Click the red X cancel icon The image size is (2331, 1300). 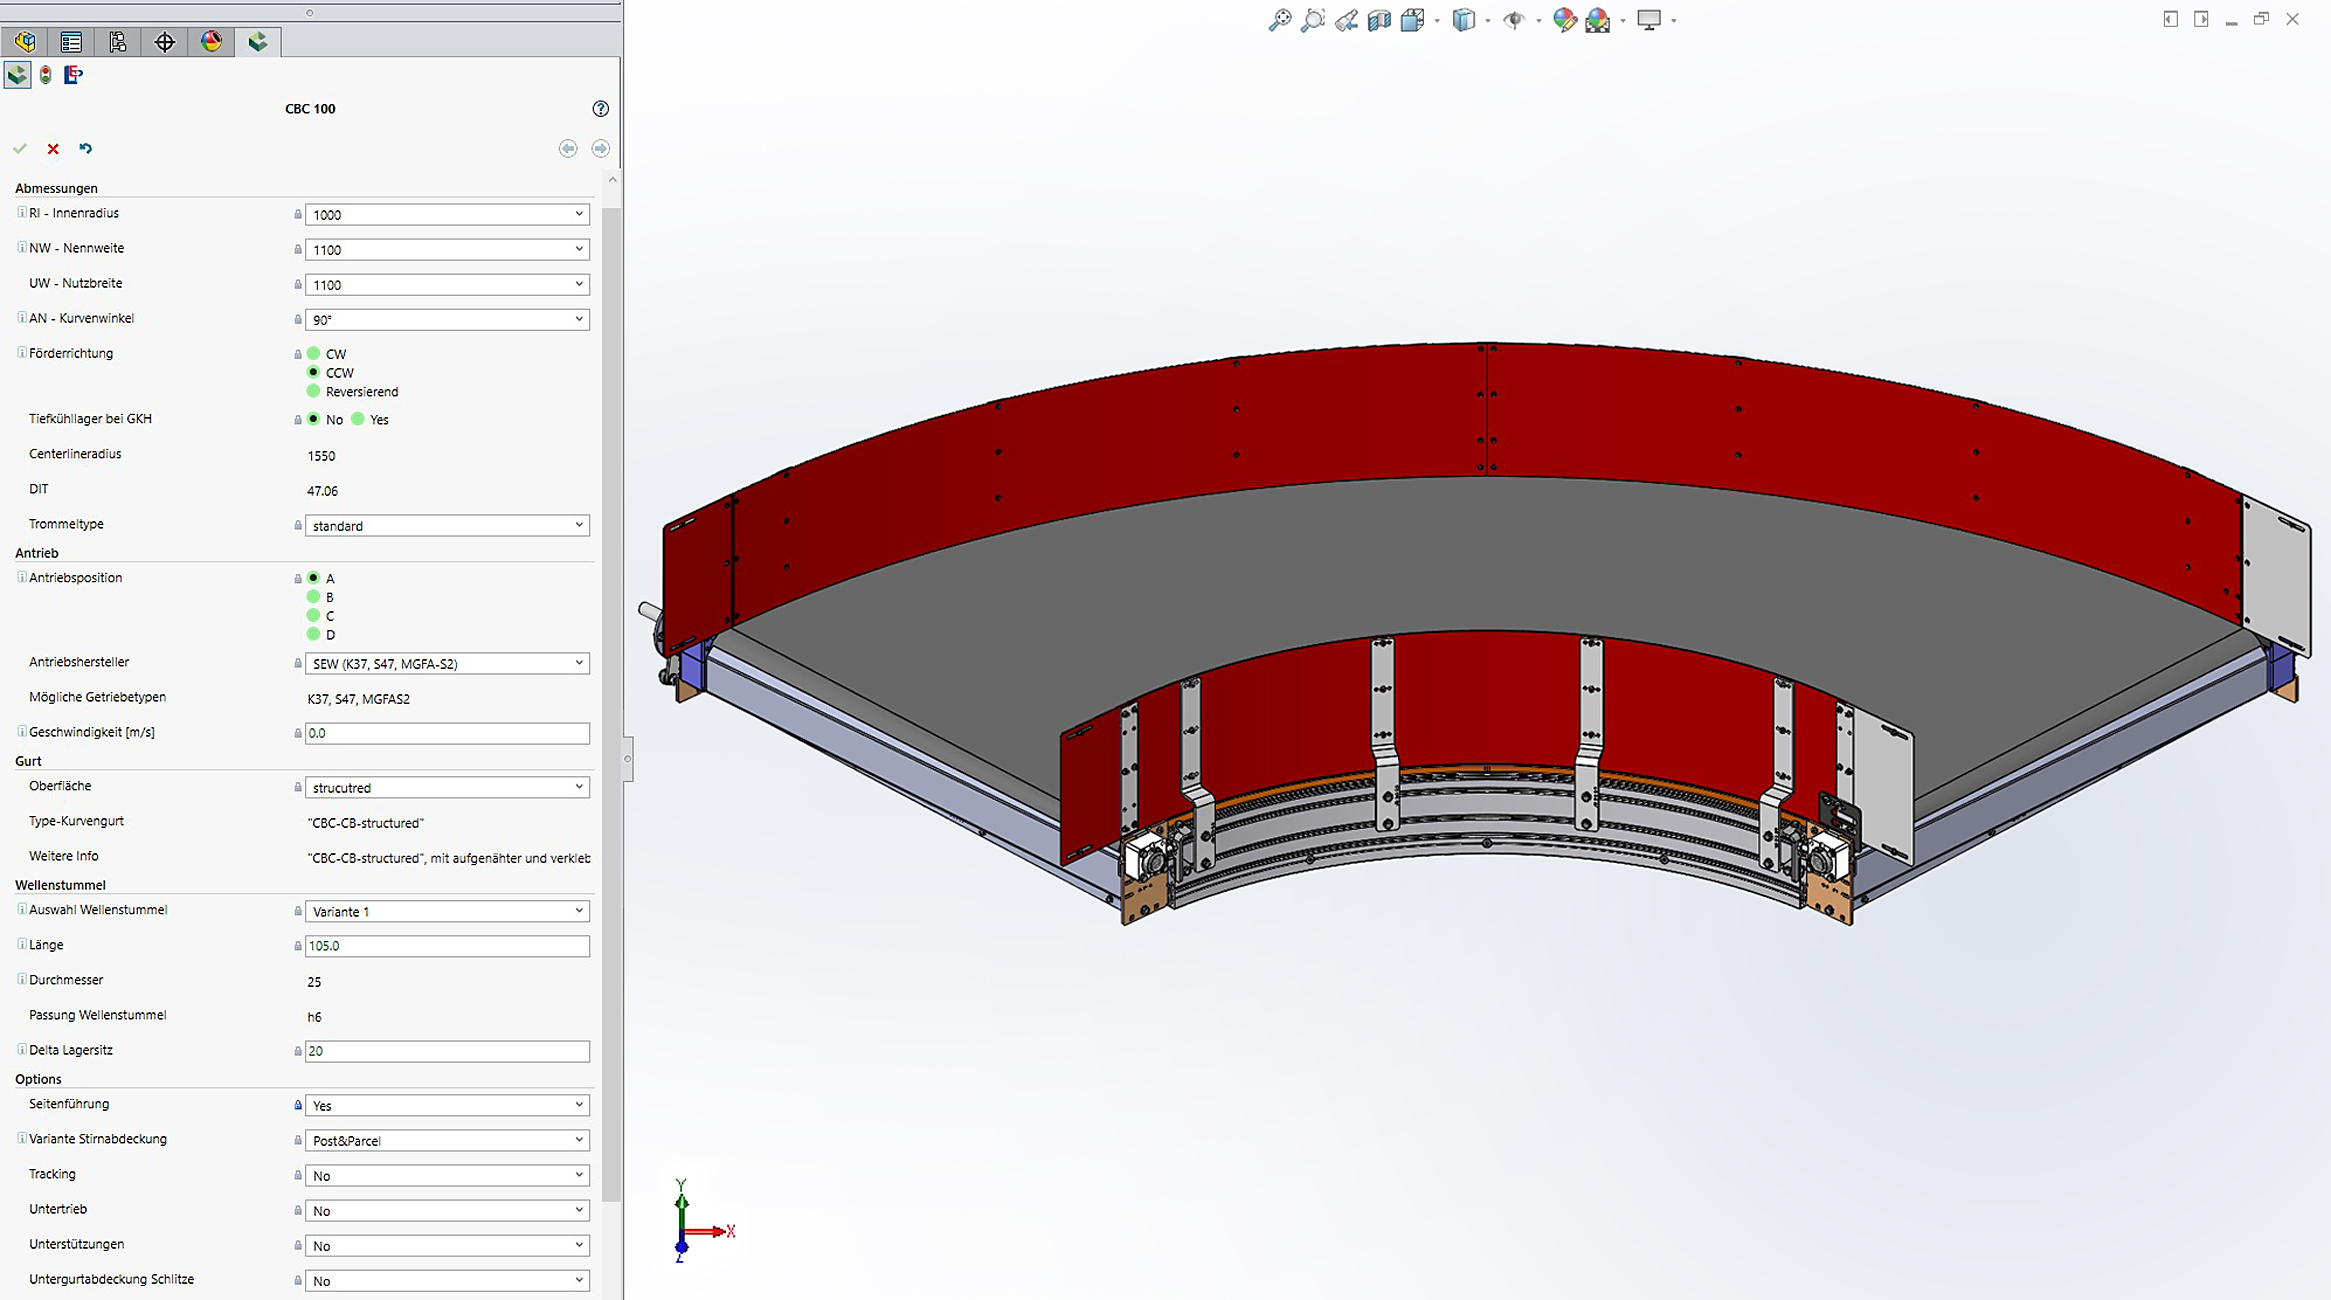pos(53,149)
